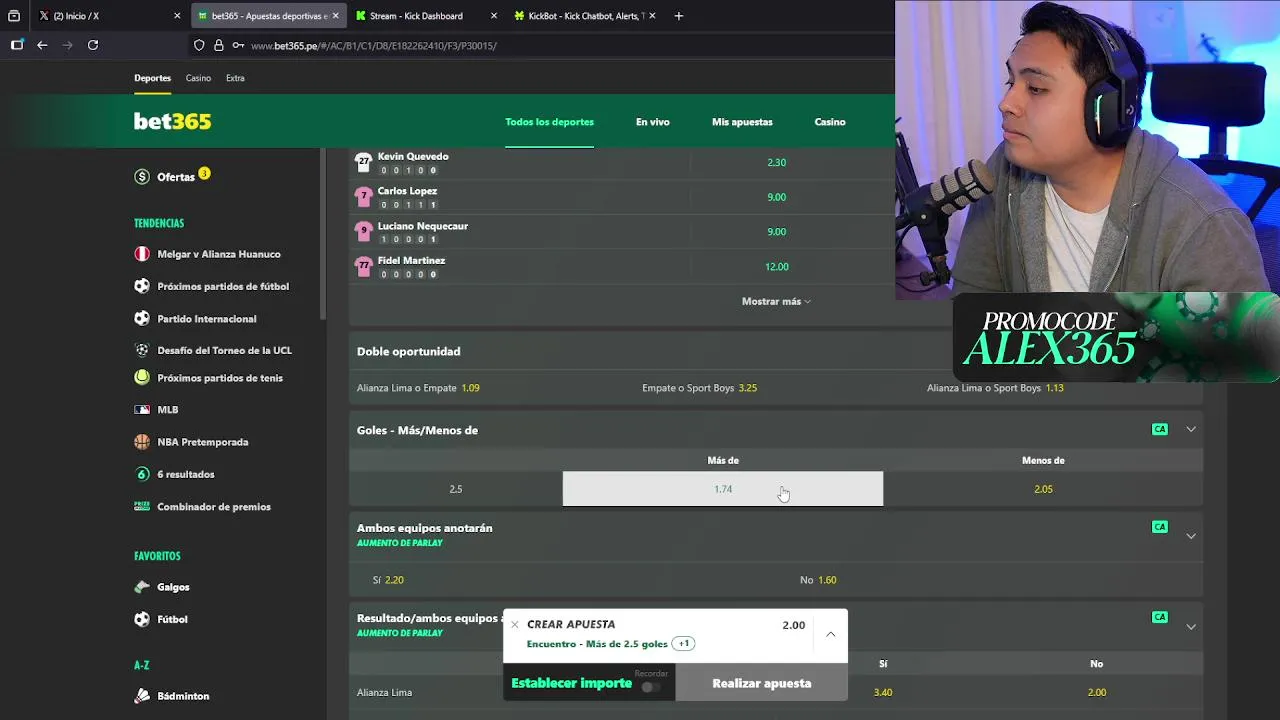Click Kevin Quevedo's jersey icon

(364, 162)
